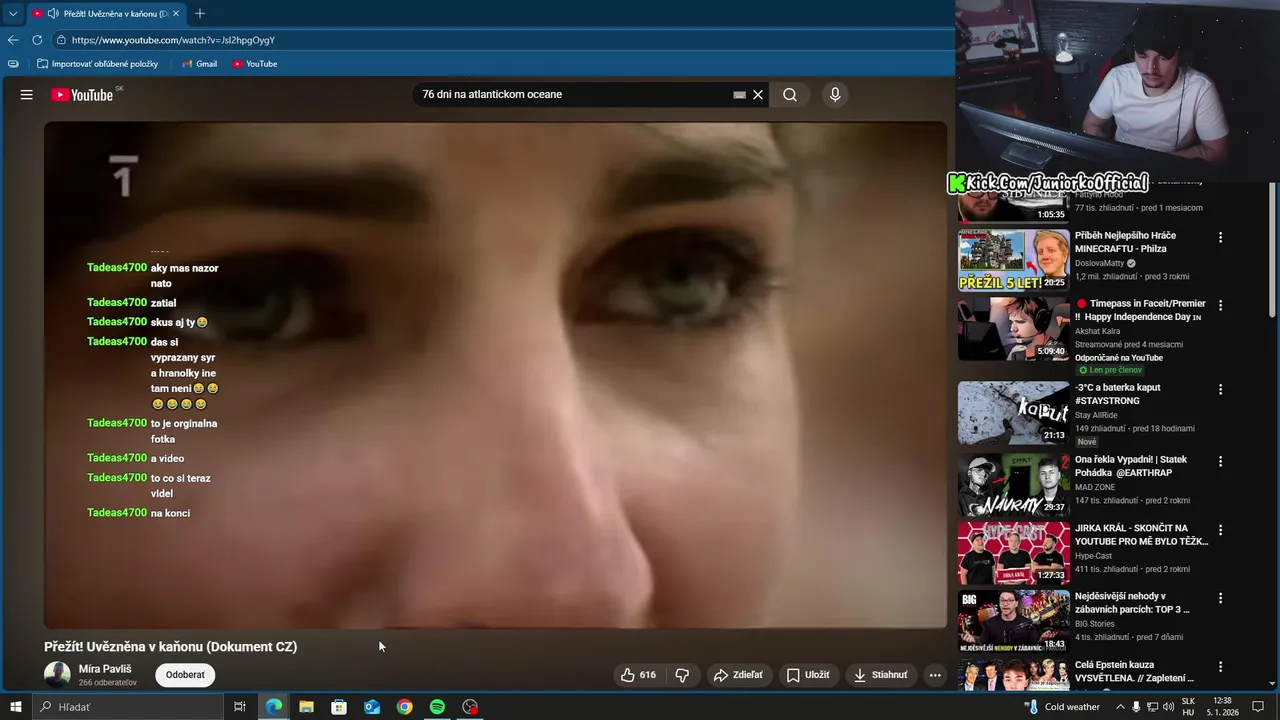
Task: Open the Míra Pavliš channel name
Action: (x=105, y=669)
